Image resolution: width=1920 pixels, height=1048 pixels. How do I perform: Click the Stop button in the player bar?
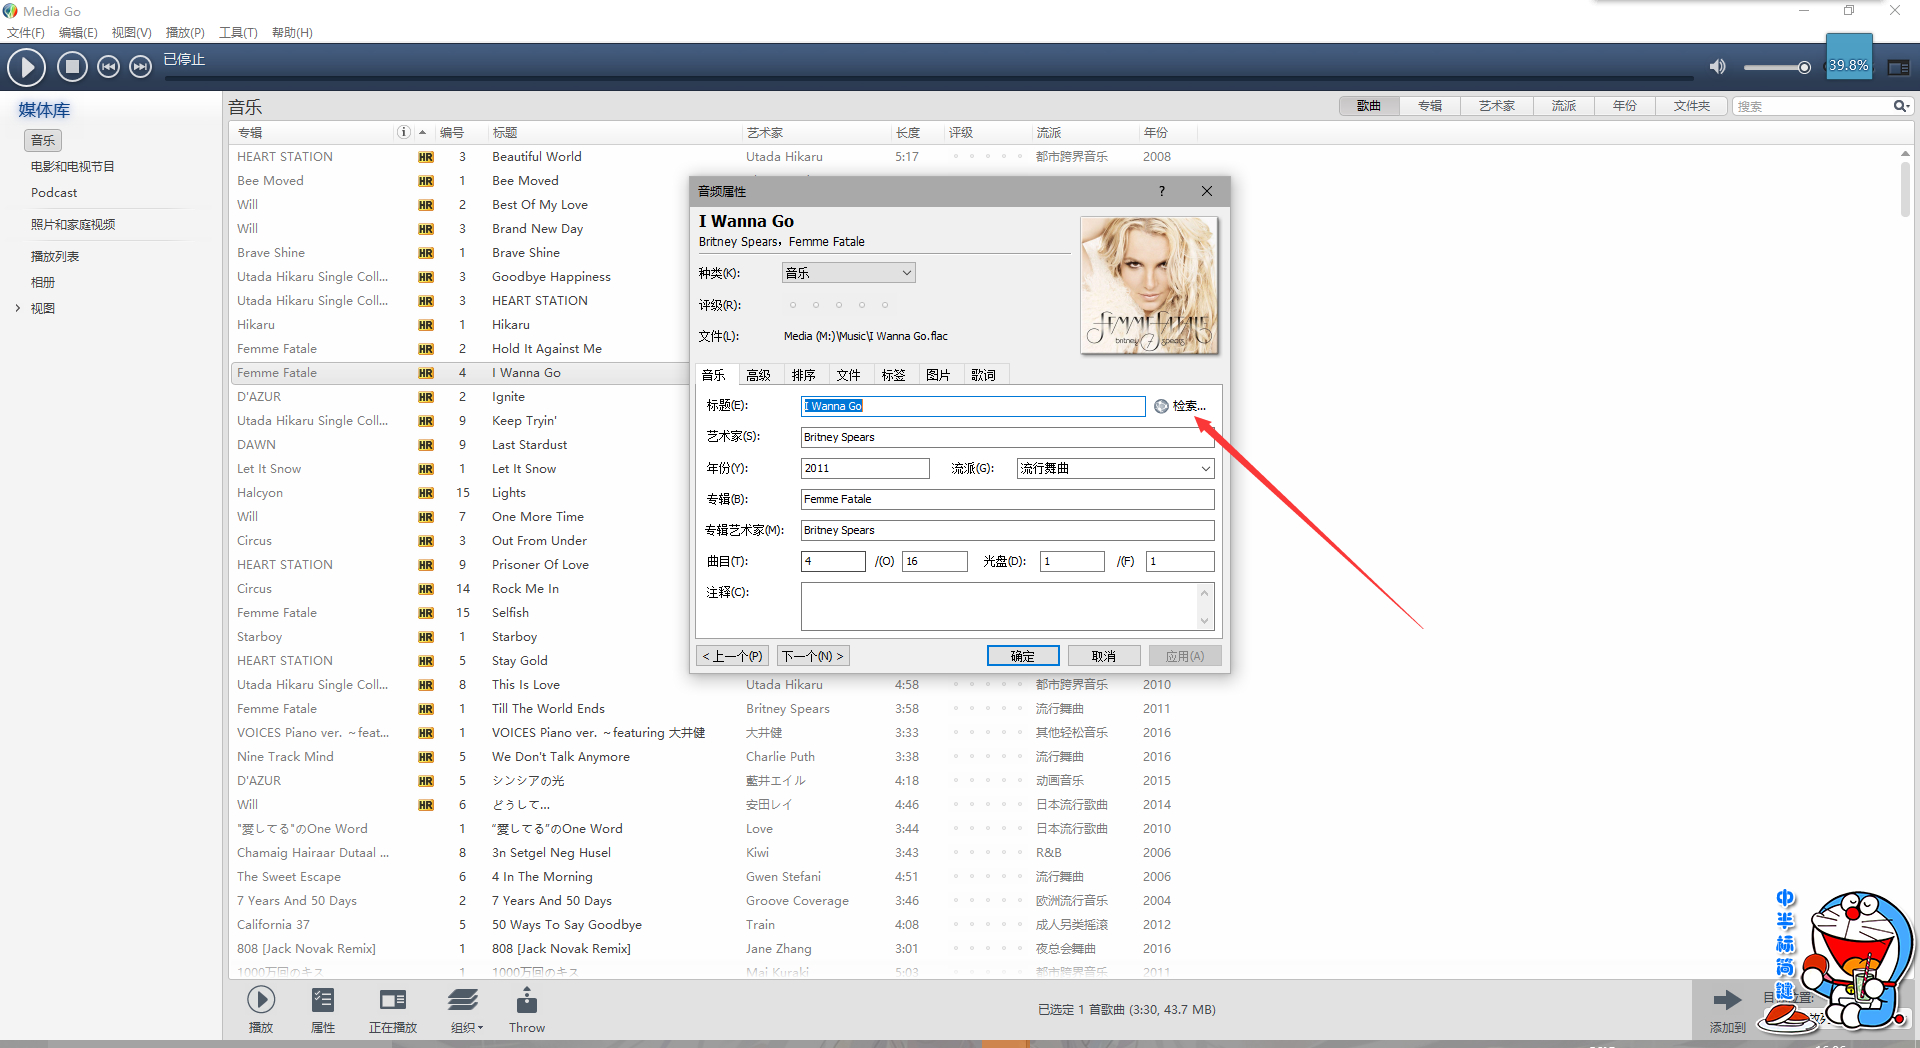[71, 67]
